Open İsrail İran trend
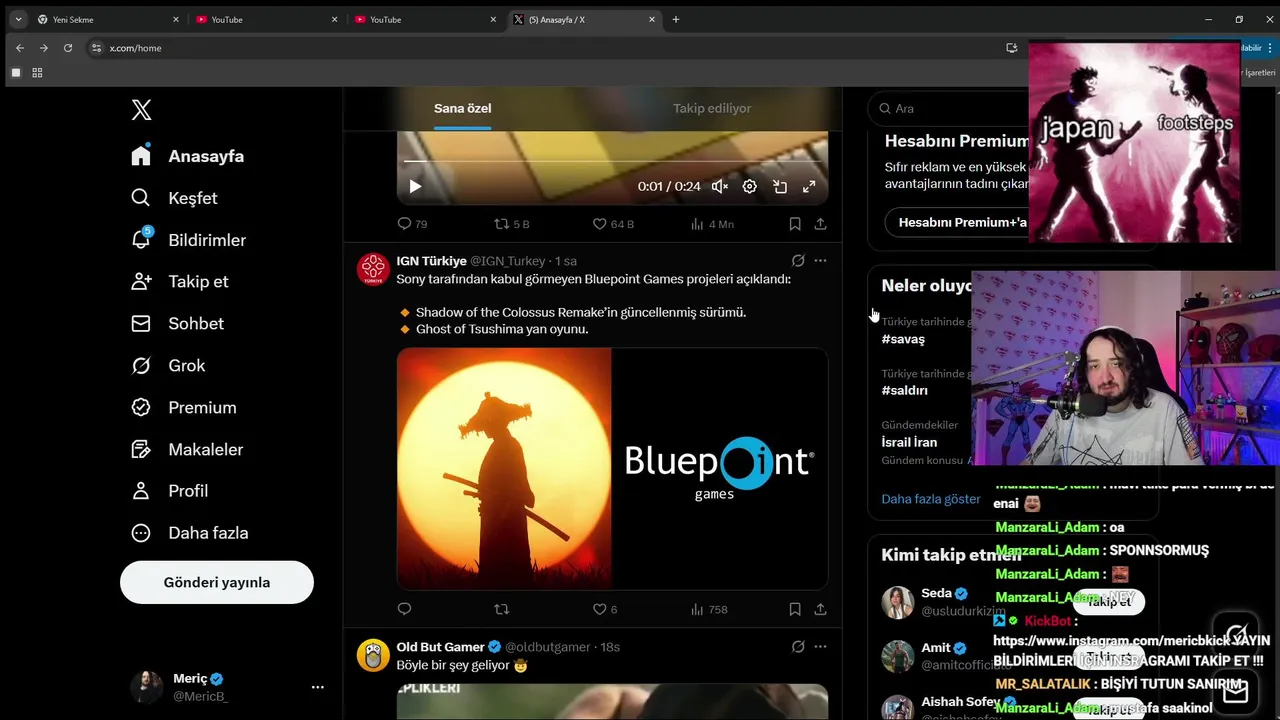The width and height of the screenshot is (1280, 720). click(x=909, y=442)
